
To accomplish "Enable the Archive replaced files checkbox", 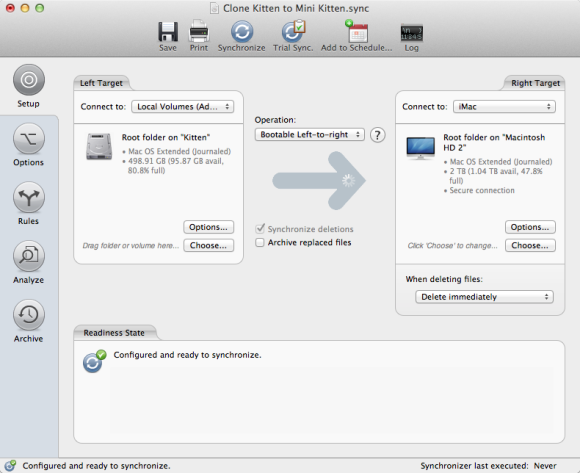I will [260, 243].
